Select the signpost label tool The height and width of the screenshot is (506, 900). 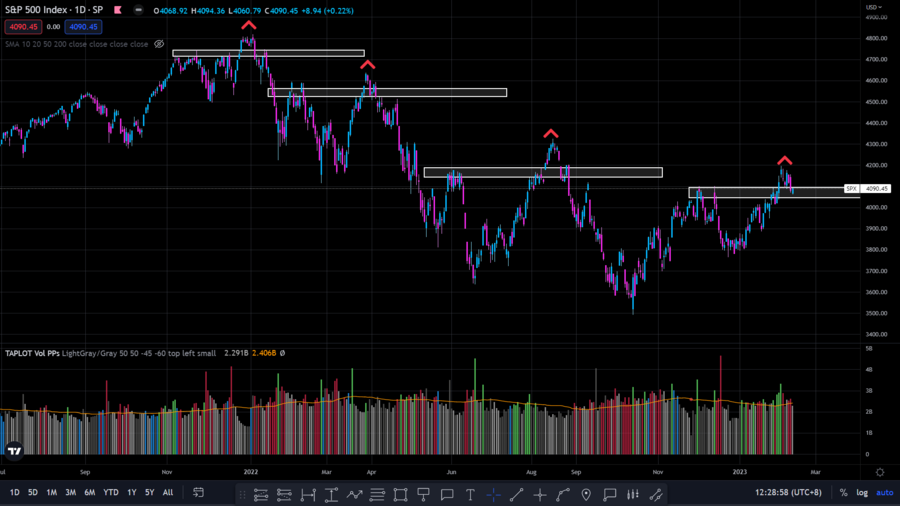point(424,494)
